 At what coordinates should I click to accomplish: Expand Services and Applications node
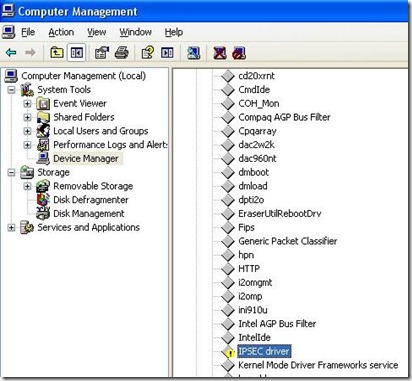tap(11, 227)
